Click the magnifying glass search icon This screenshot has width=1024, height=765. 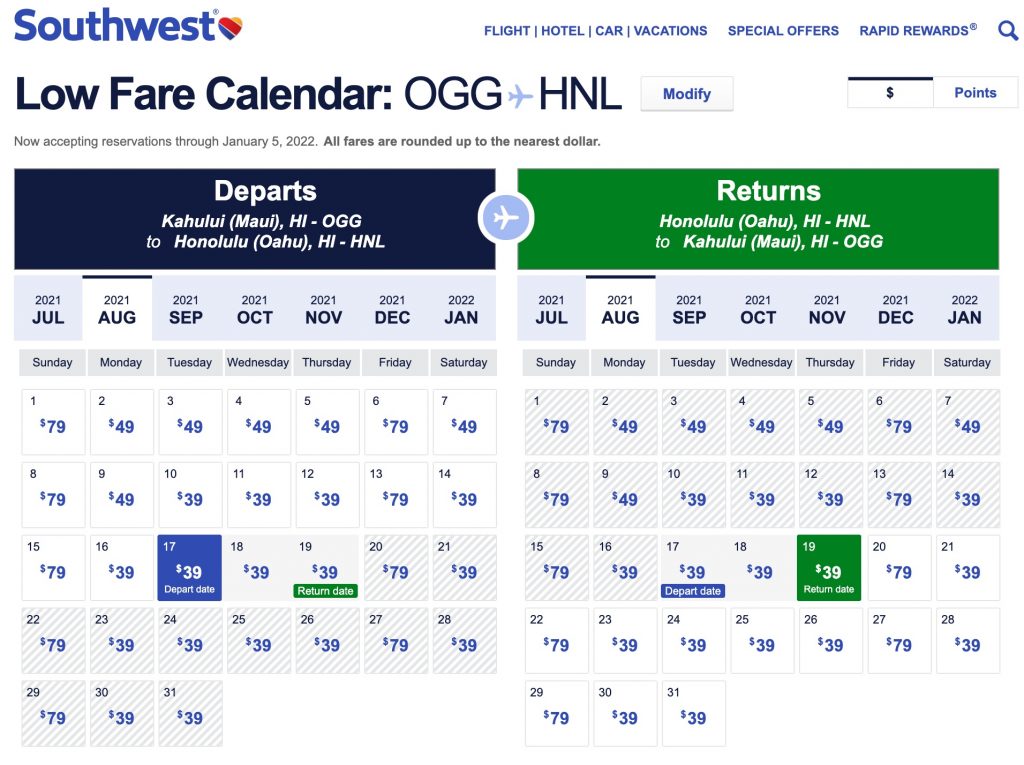point(1008,31)
